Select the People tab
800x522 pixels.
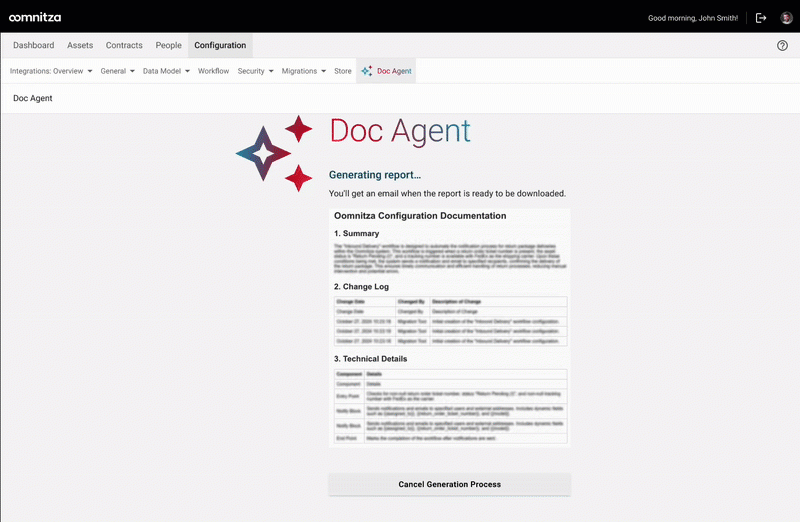(x=168, y=45)
